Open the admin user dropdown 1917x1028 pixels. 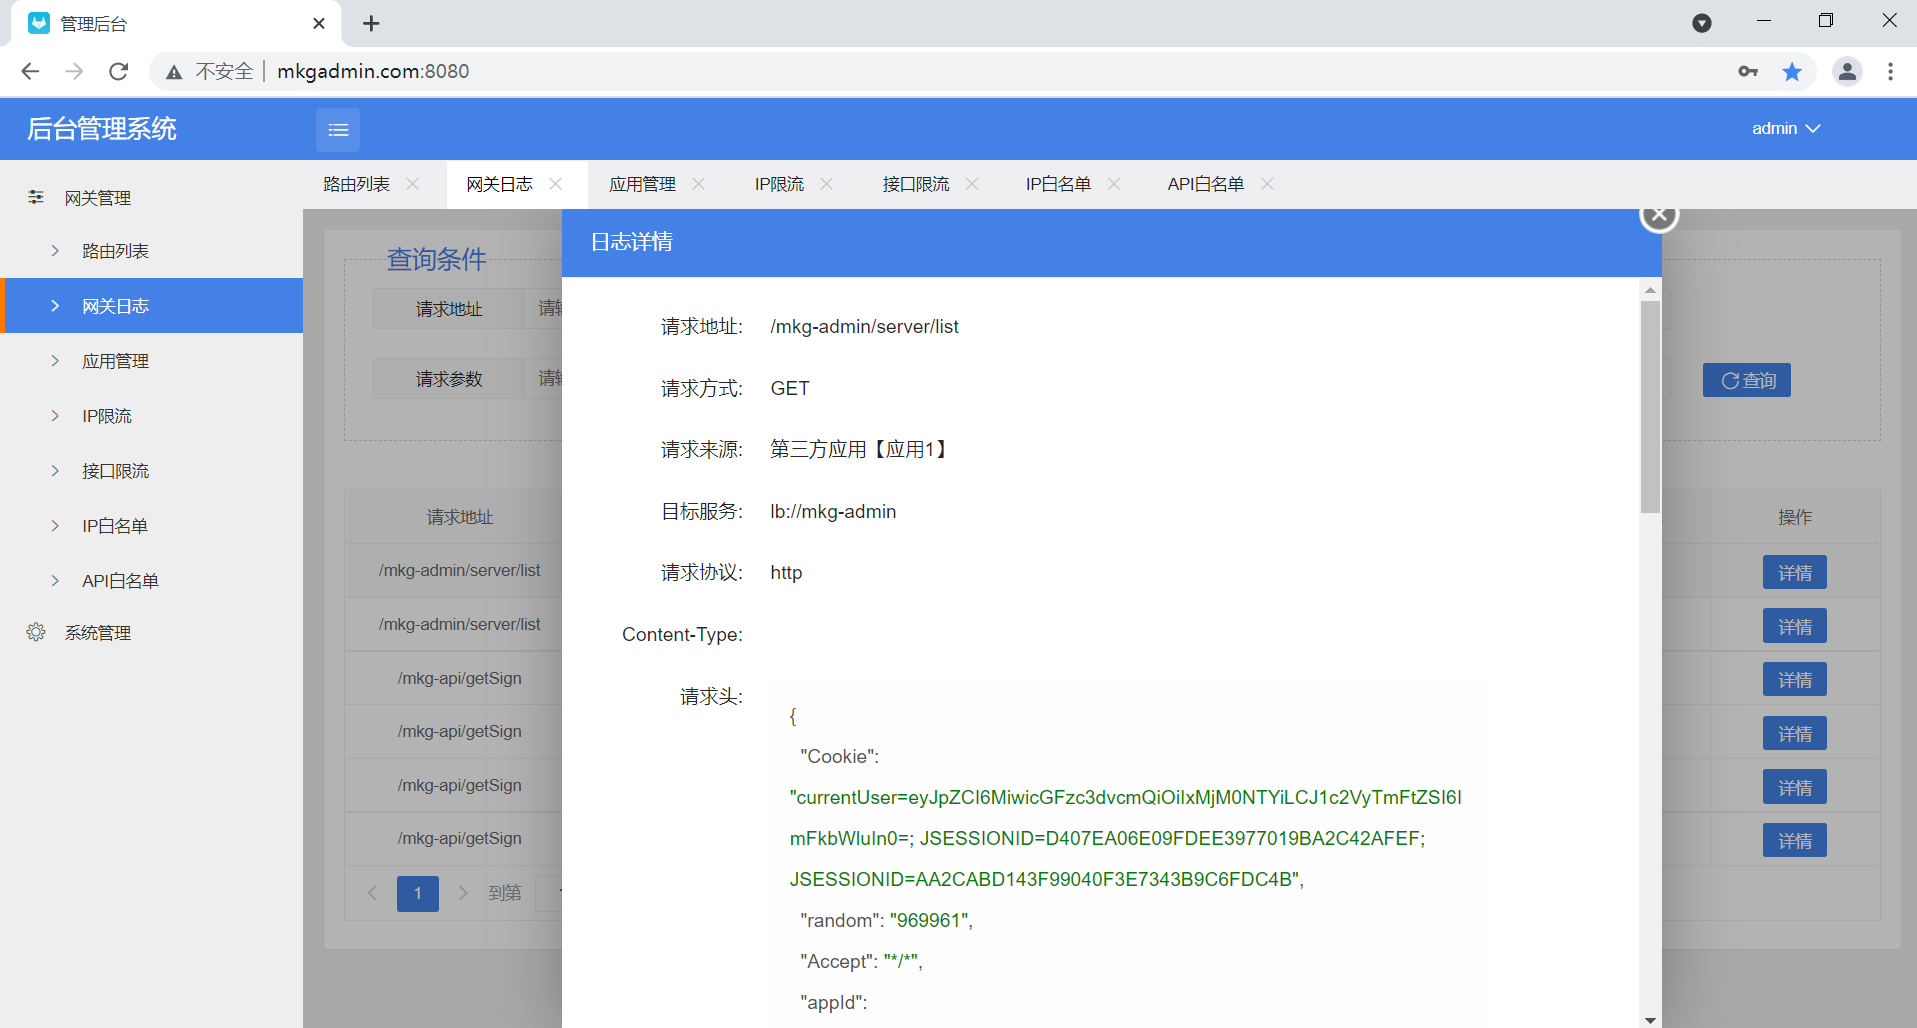click(1786, 129)
